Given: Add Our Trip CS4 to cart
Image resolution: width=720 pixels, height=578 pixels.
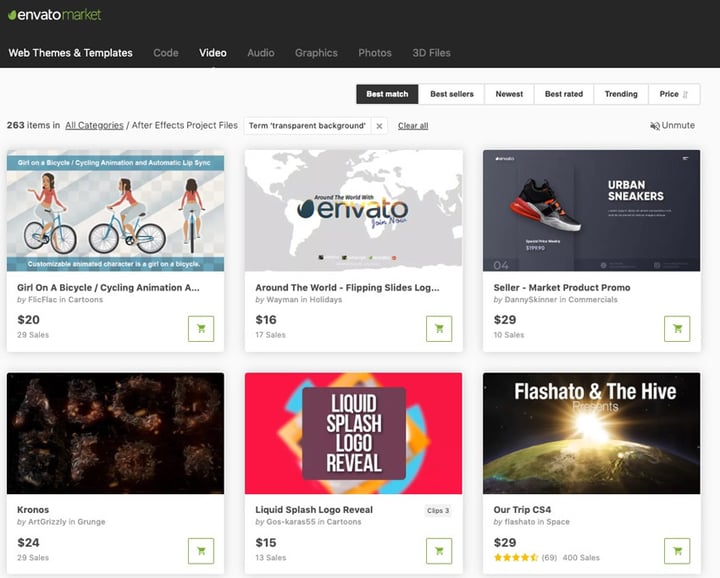Looking at the screenshot, I should coord(677,551).
